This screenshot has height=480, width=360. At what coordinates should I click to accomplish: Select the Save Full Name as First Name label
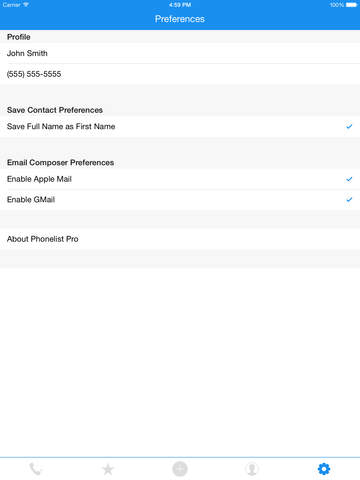(x=61, y=126)
